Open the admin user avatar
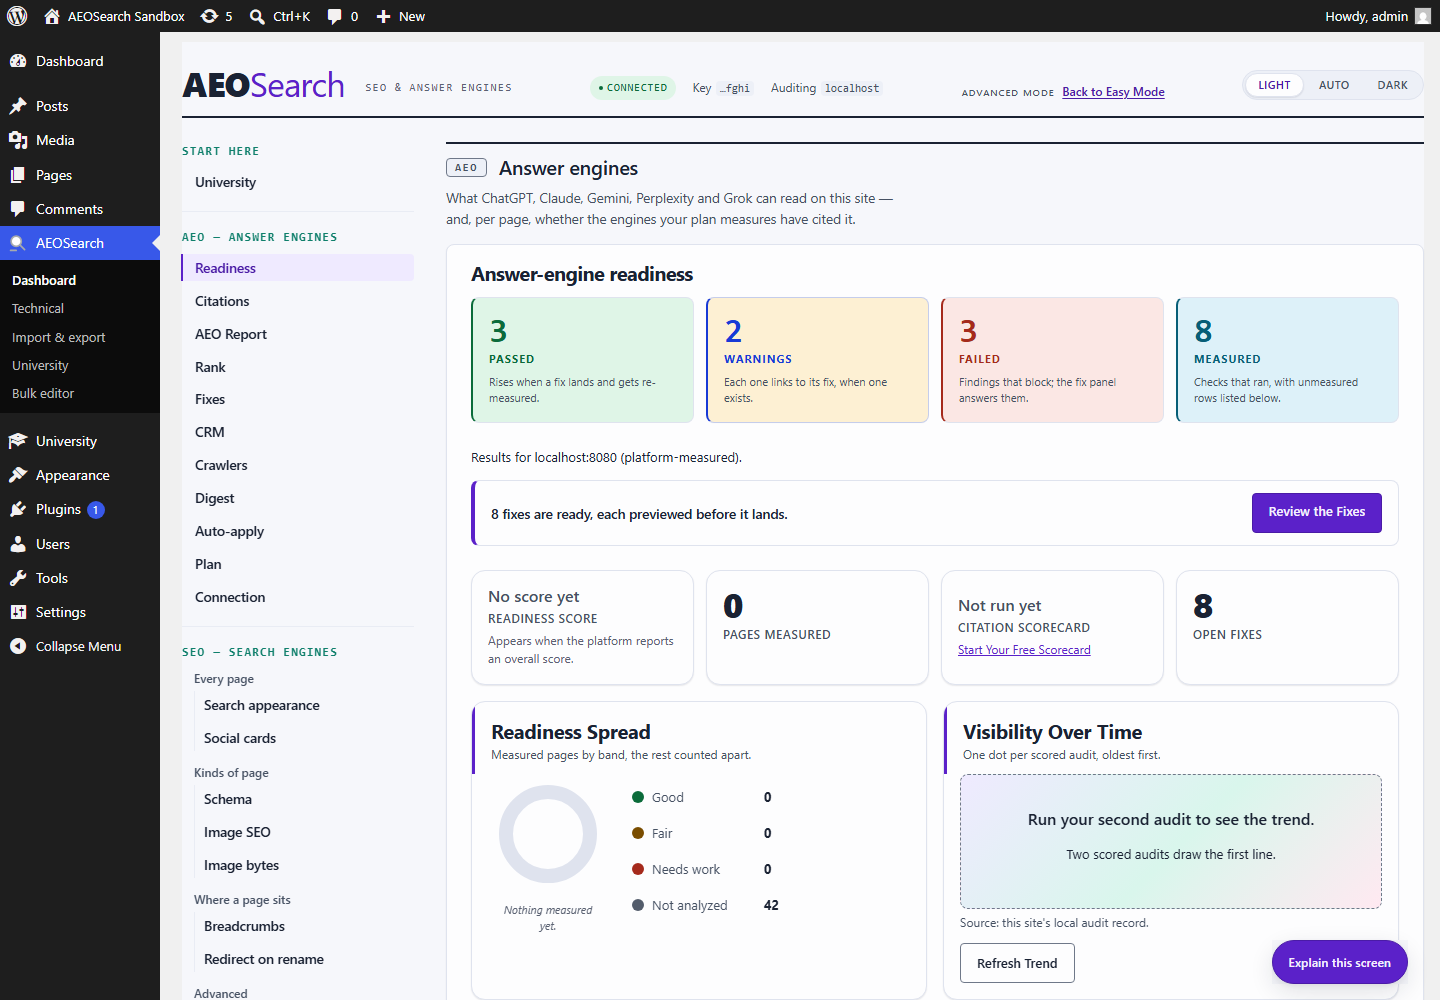Viewport: 1440px width, 1000px height. pyautogui.click(x=1423, y=16)
